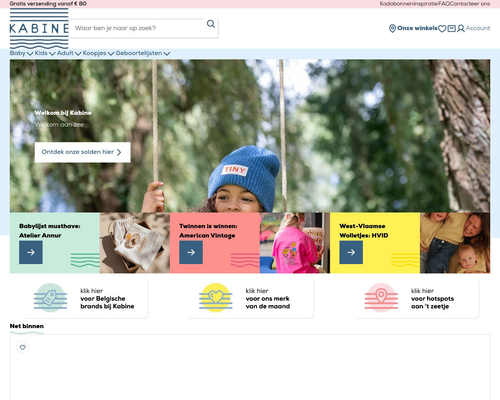The height and width of the screenshot is (400, 500).
Task: Click the arrow button under Wolletjes: HVID
Action: (351, 253)
